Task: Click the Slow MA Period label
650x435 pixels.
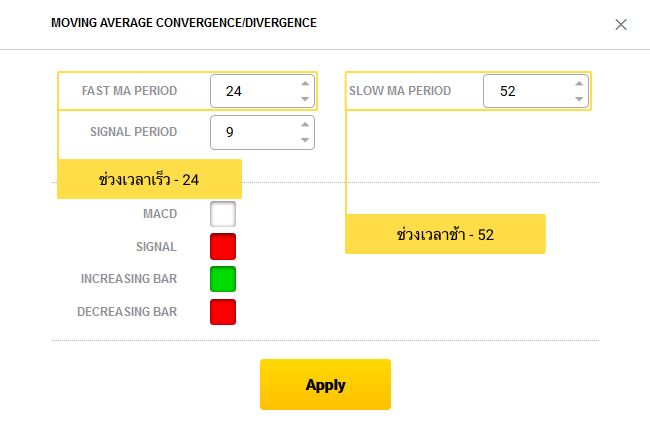Action: coord(400,91)
